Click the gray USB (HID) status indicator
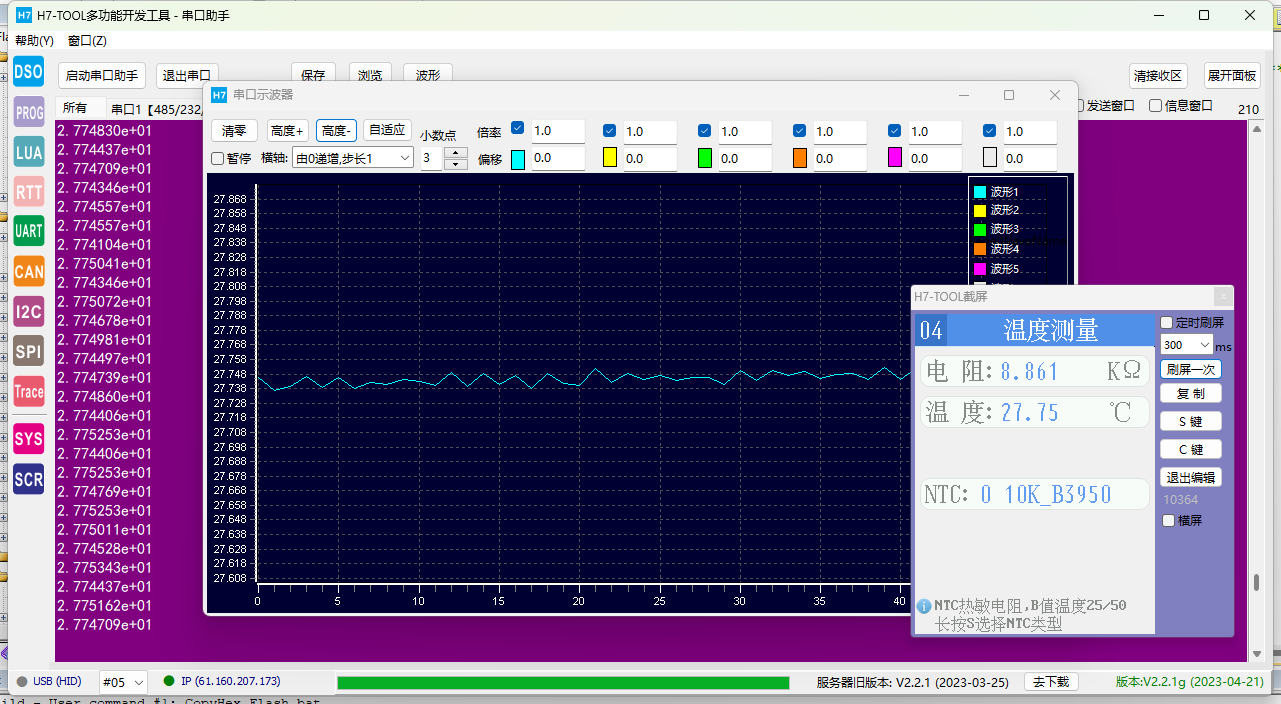This screenshot has width=1281, height=704. (22, 681)
